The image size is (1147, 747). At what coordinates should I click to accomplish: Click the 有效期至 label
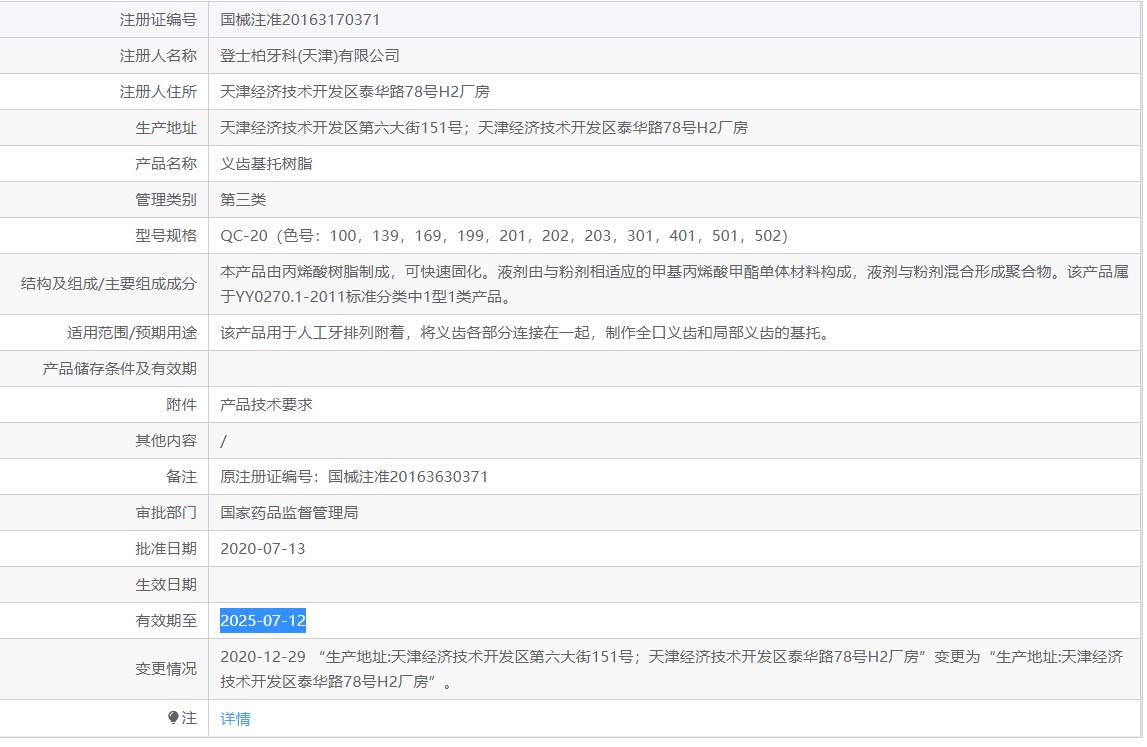point(166,620)
